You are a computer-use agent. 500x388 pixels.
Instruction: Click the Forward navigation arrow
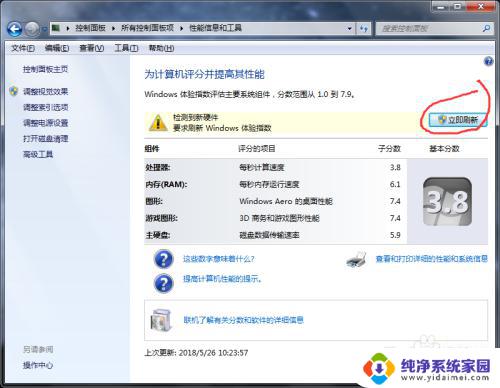32,29
